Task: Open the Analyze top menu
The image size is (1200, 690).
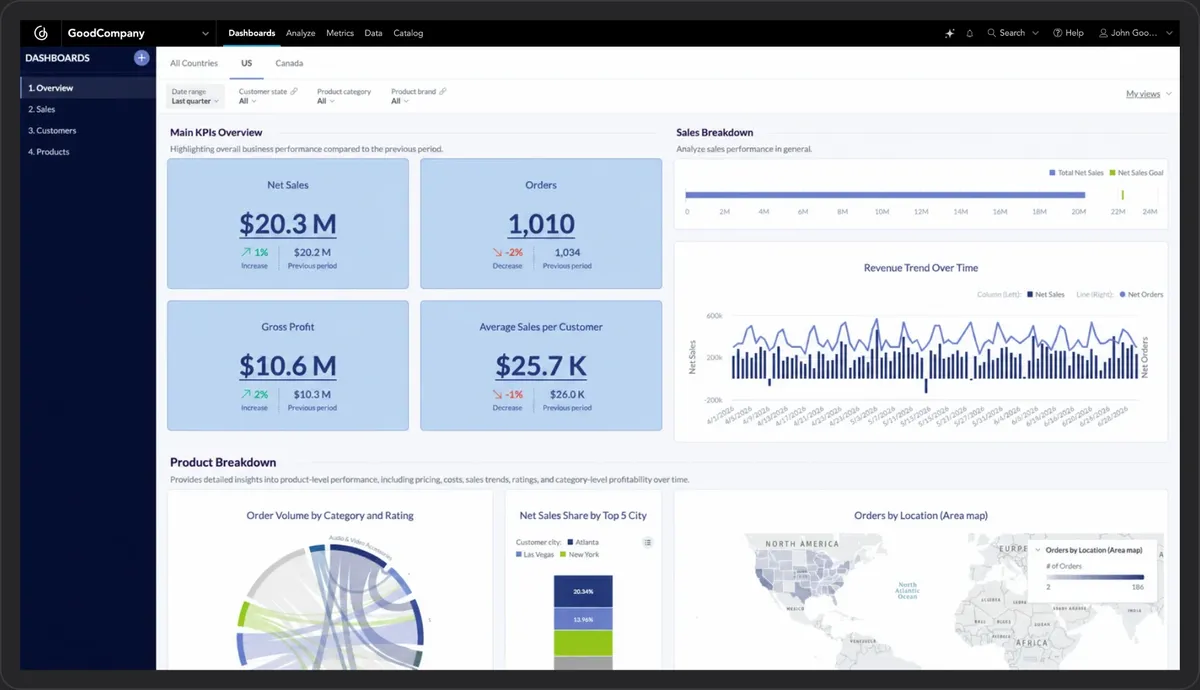Action: 300,33
